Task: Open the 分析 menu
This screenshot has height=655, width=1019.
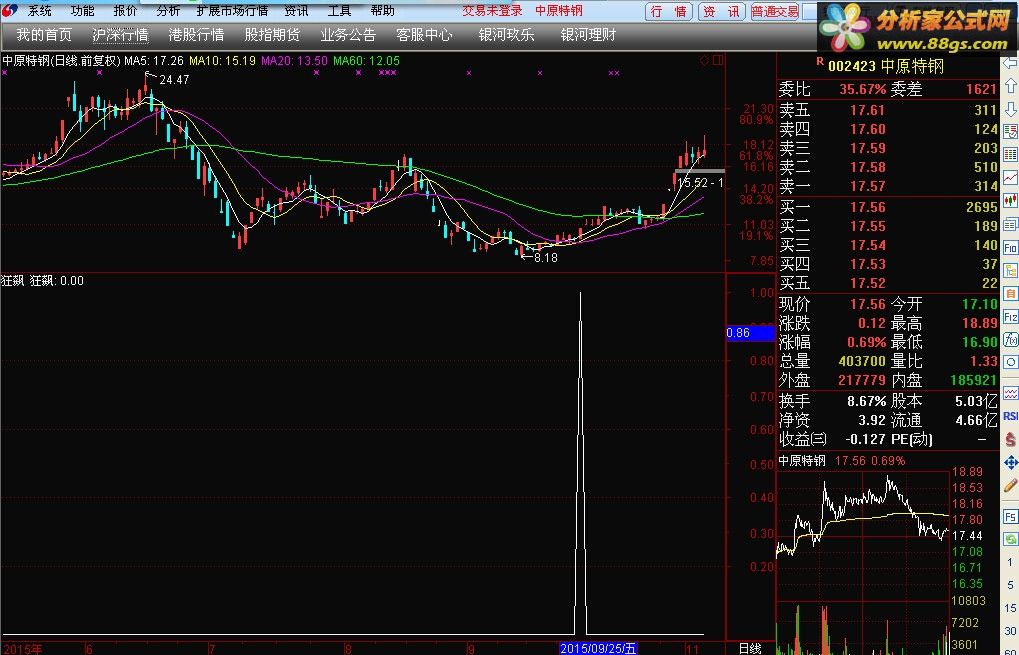Action: point(168,11)
